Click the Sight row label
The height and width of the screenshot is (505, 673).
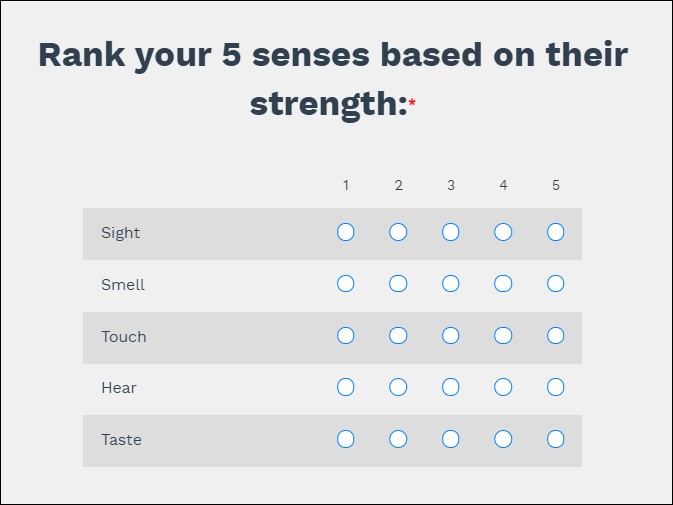pyautogui.click(x=121, y=233)
